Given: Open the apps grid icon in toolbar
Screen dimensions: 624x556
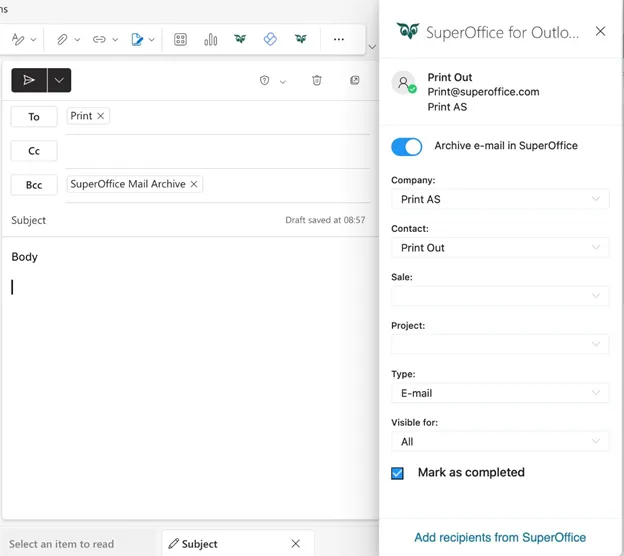Looking at the screenshot, I should [181, 40].
